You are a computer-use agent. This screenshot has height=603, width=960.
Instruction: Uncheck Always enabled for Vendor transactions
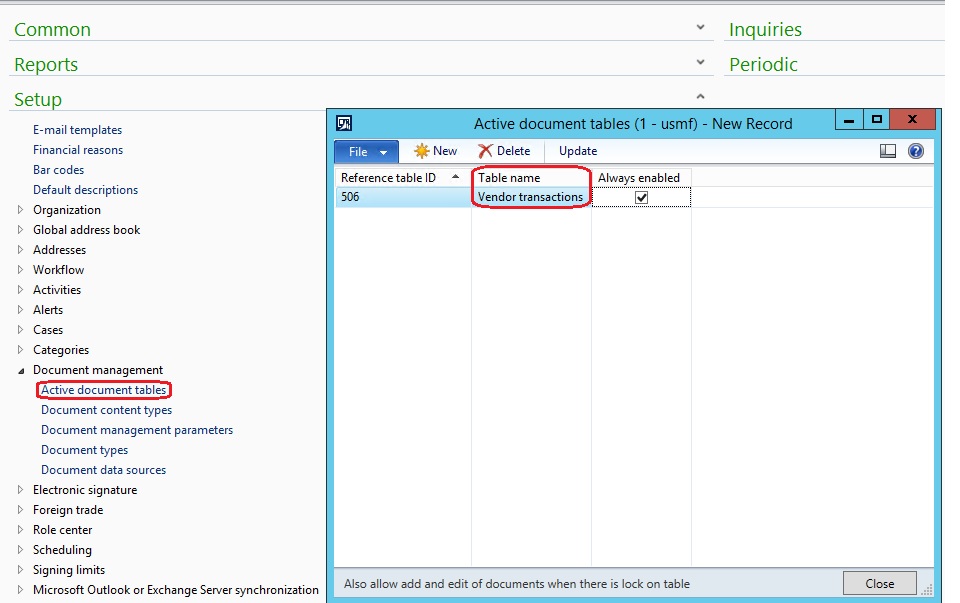pos(641,198)
